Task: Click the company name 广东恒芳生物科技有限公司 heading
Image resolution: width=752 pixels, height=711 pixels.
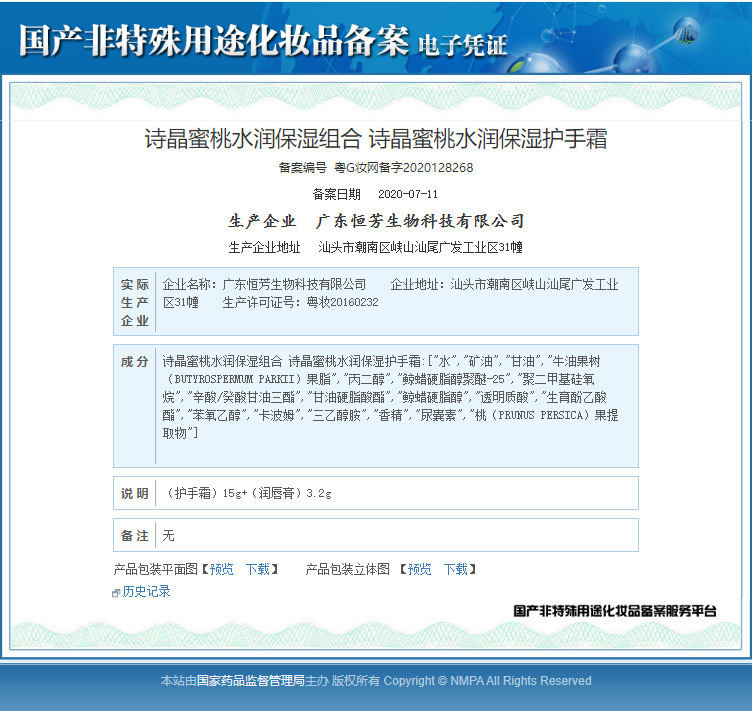Action: tap(420, 221)
